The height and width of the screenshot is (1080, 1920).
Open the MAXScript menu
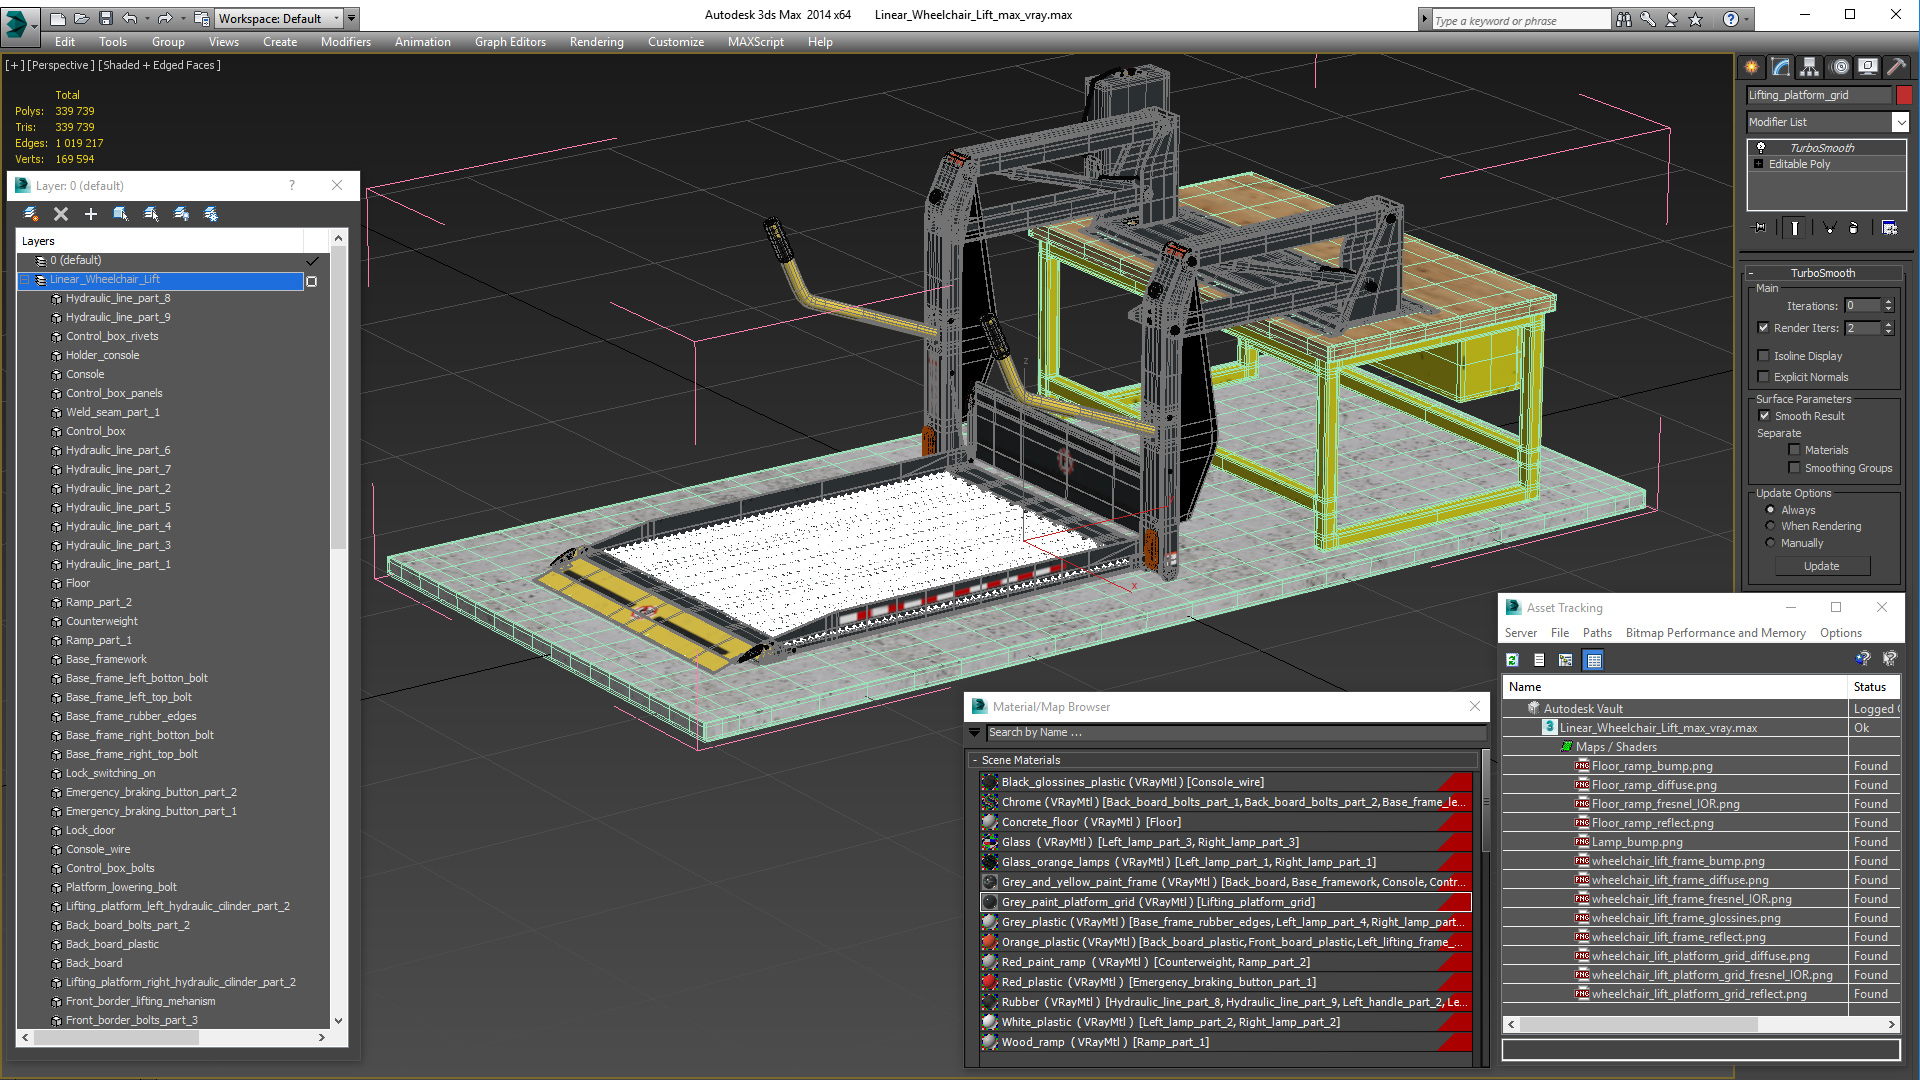point(755,42)
